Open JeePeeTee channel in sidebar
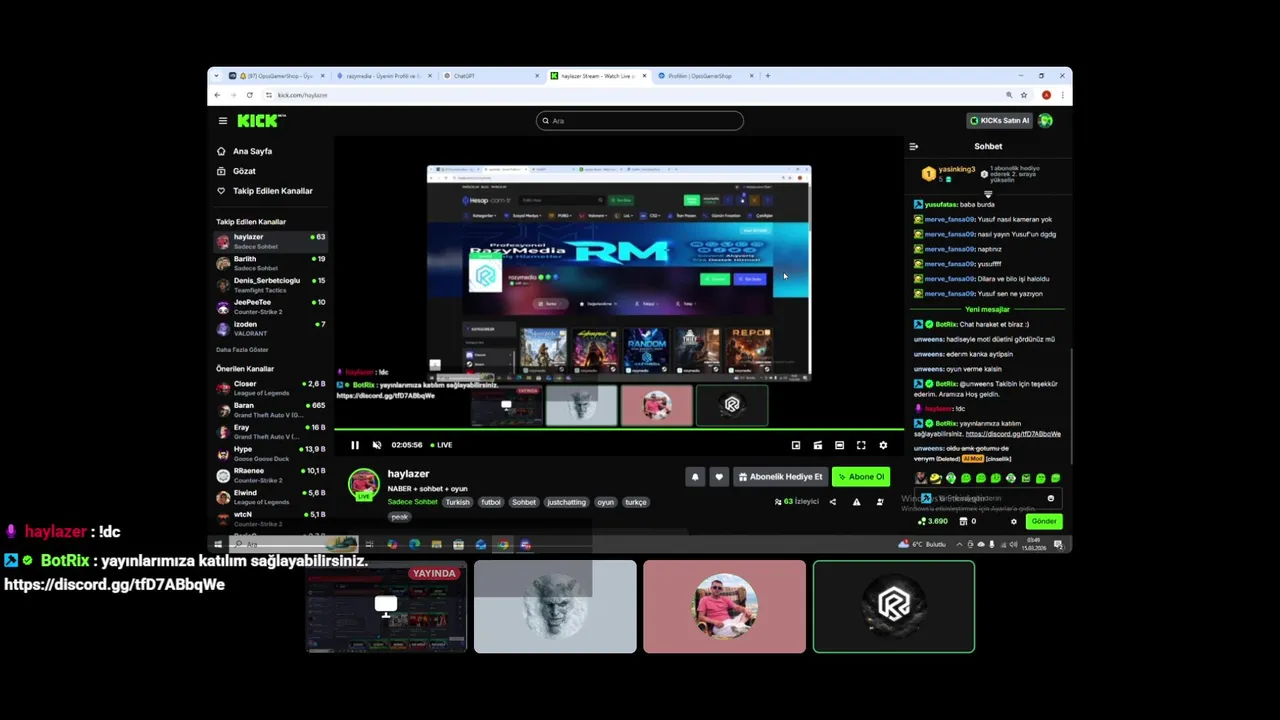The height and width of the screenshot is (720, 1280). pyautogui.click(x=271, y=307)
